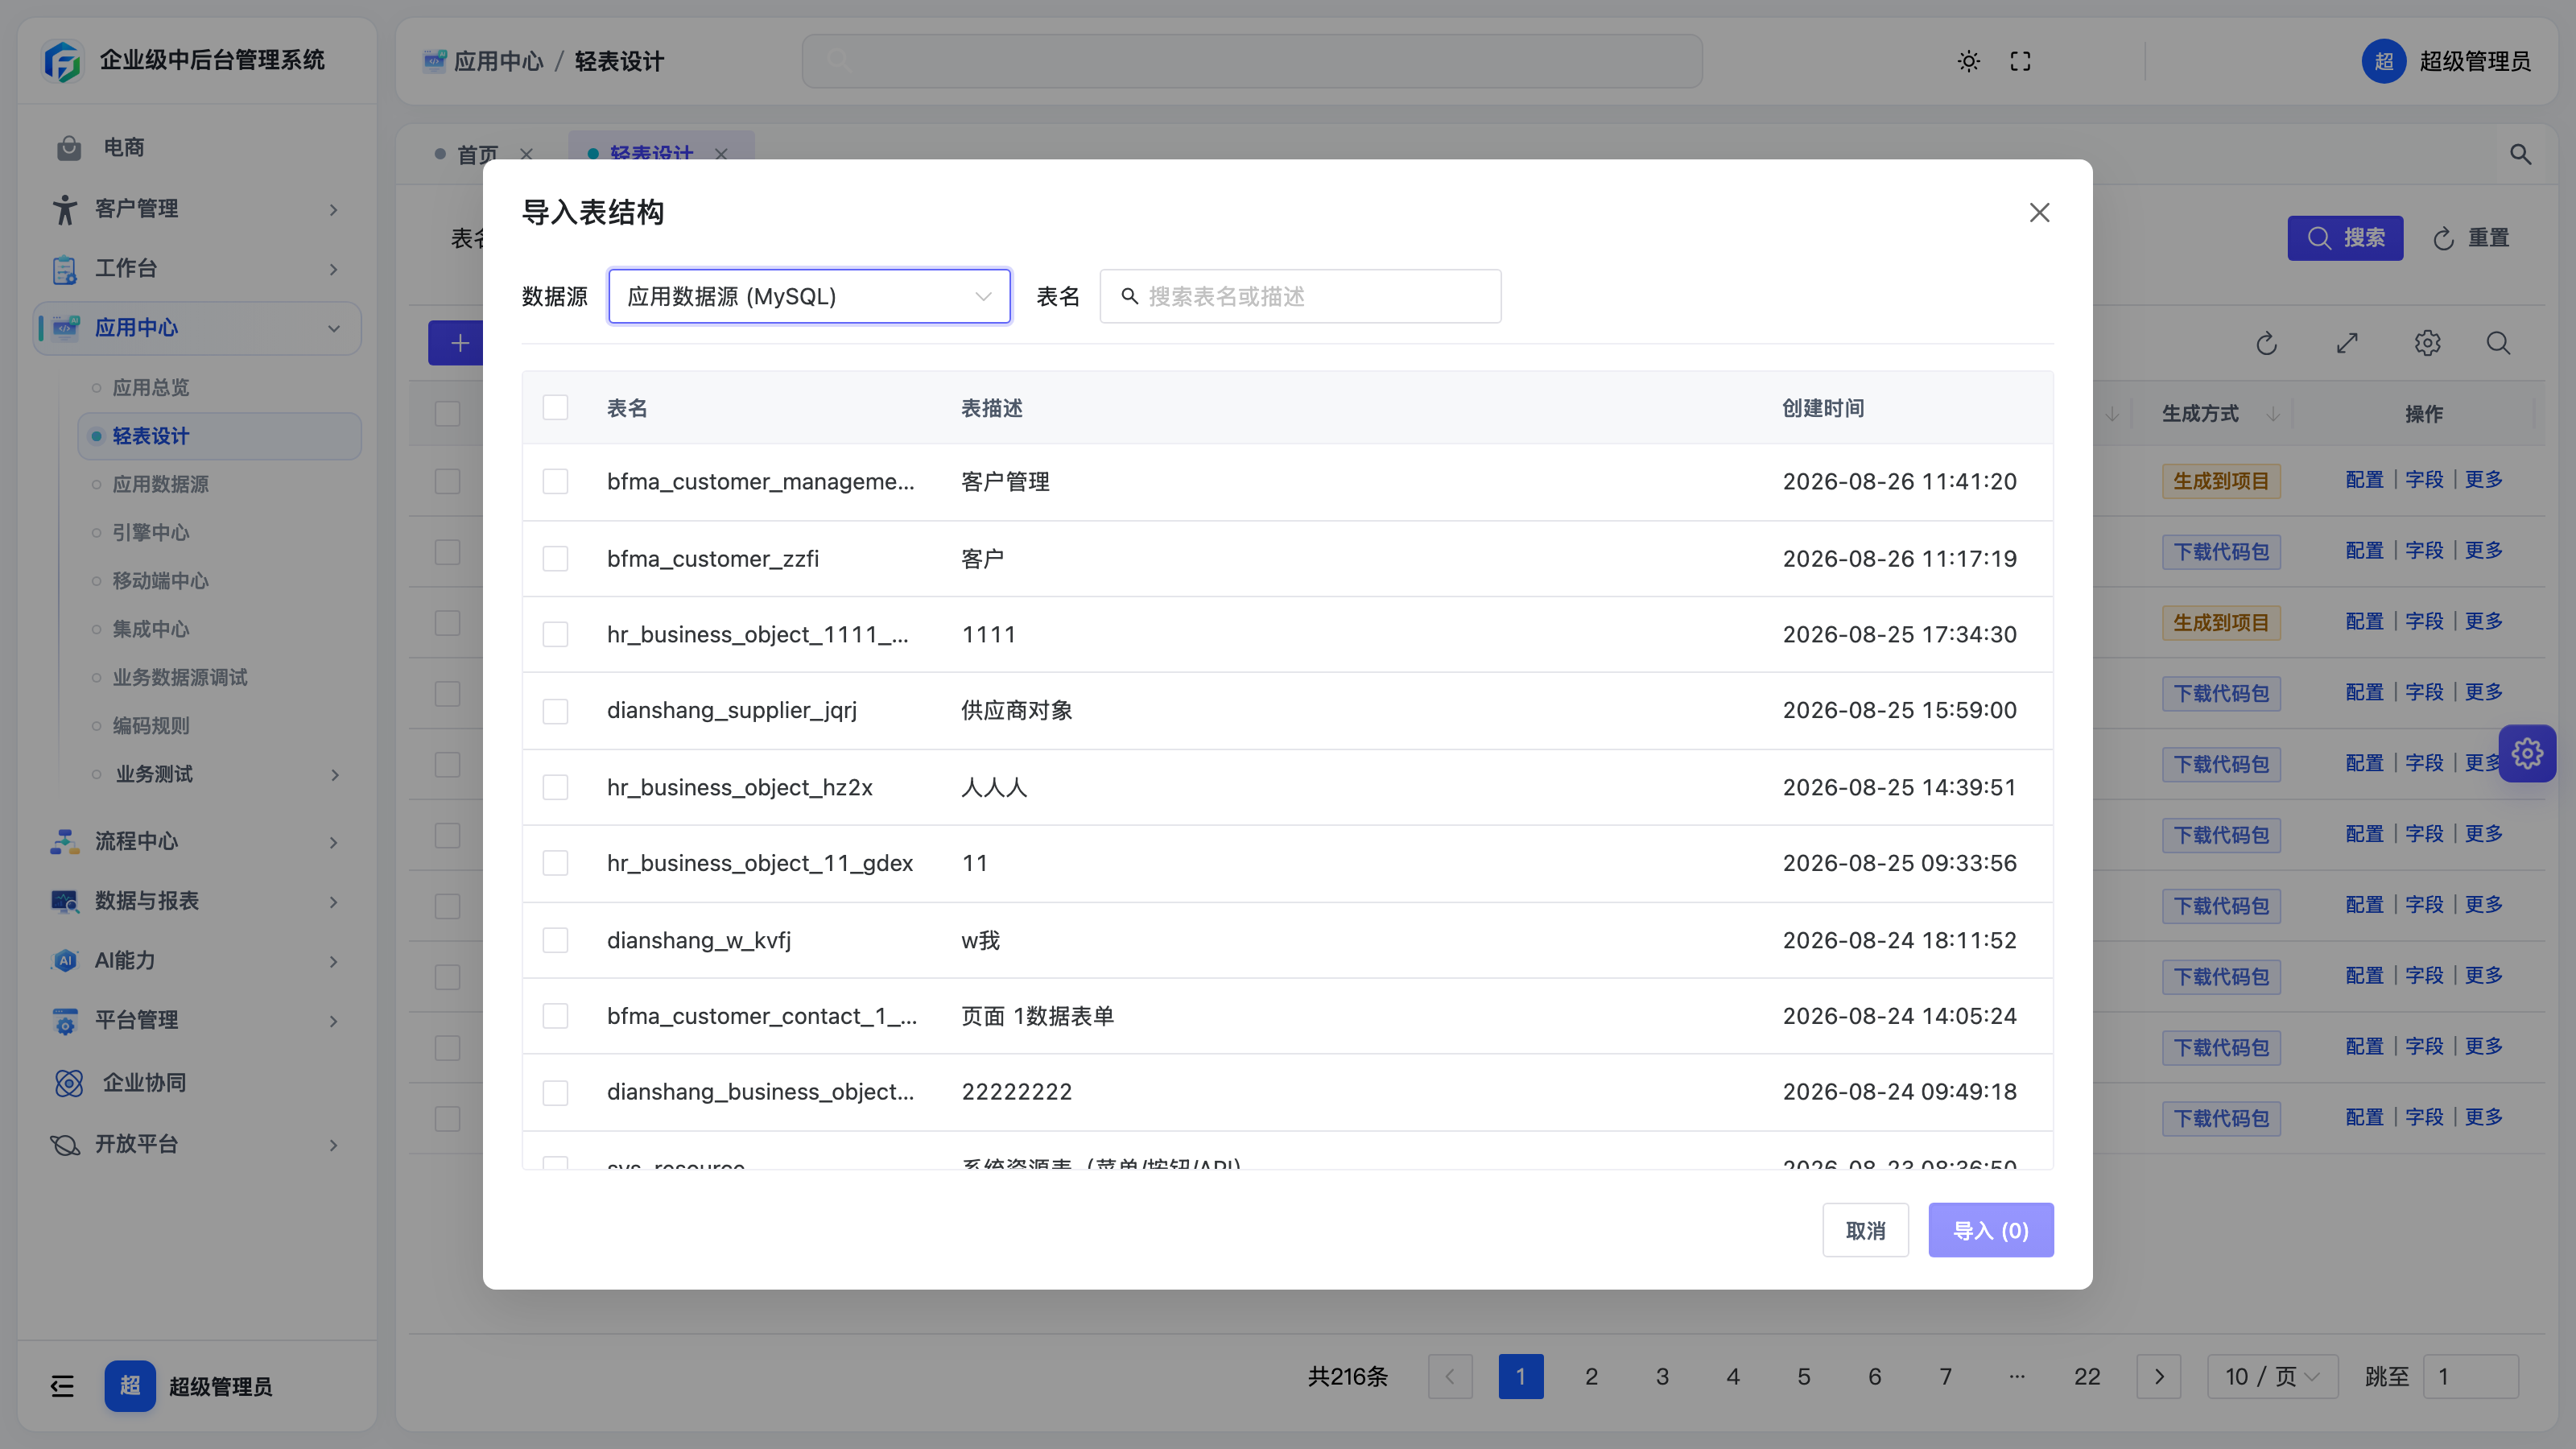The height and width of the screenshot is (1449, 2576).
Task: Close the 首页 tab
Action: (x=526, y=154)
